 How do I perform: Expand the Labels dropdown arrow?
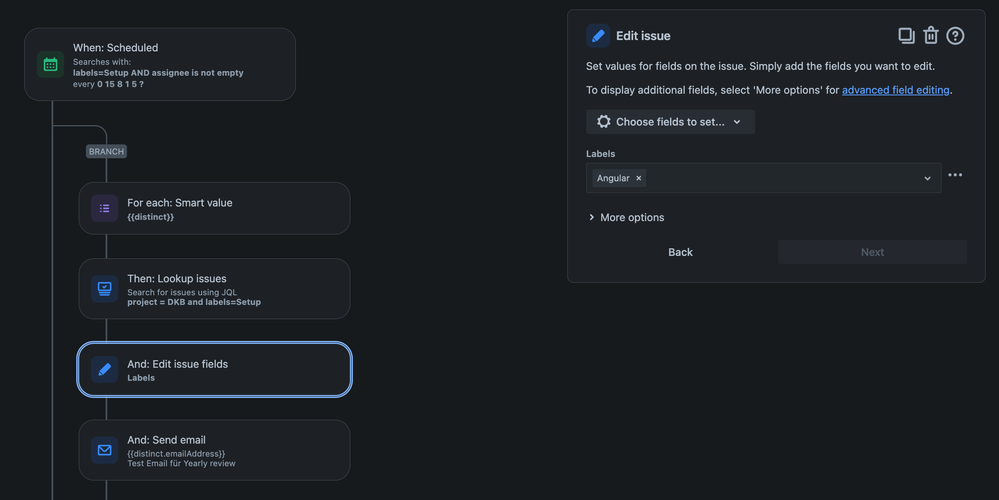[927, 178]
